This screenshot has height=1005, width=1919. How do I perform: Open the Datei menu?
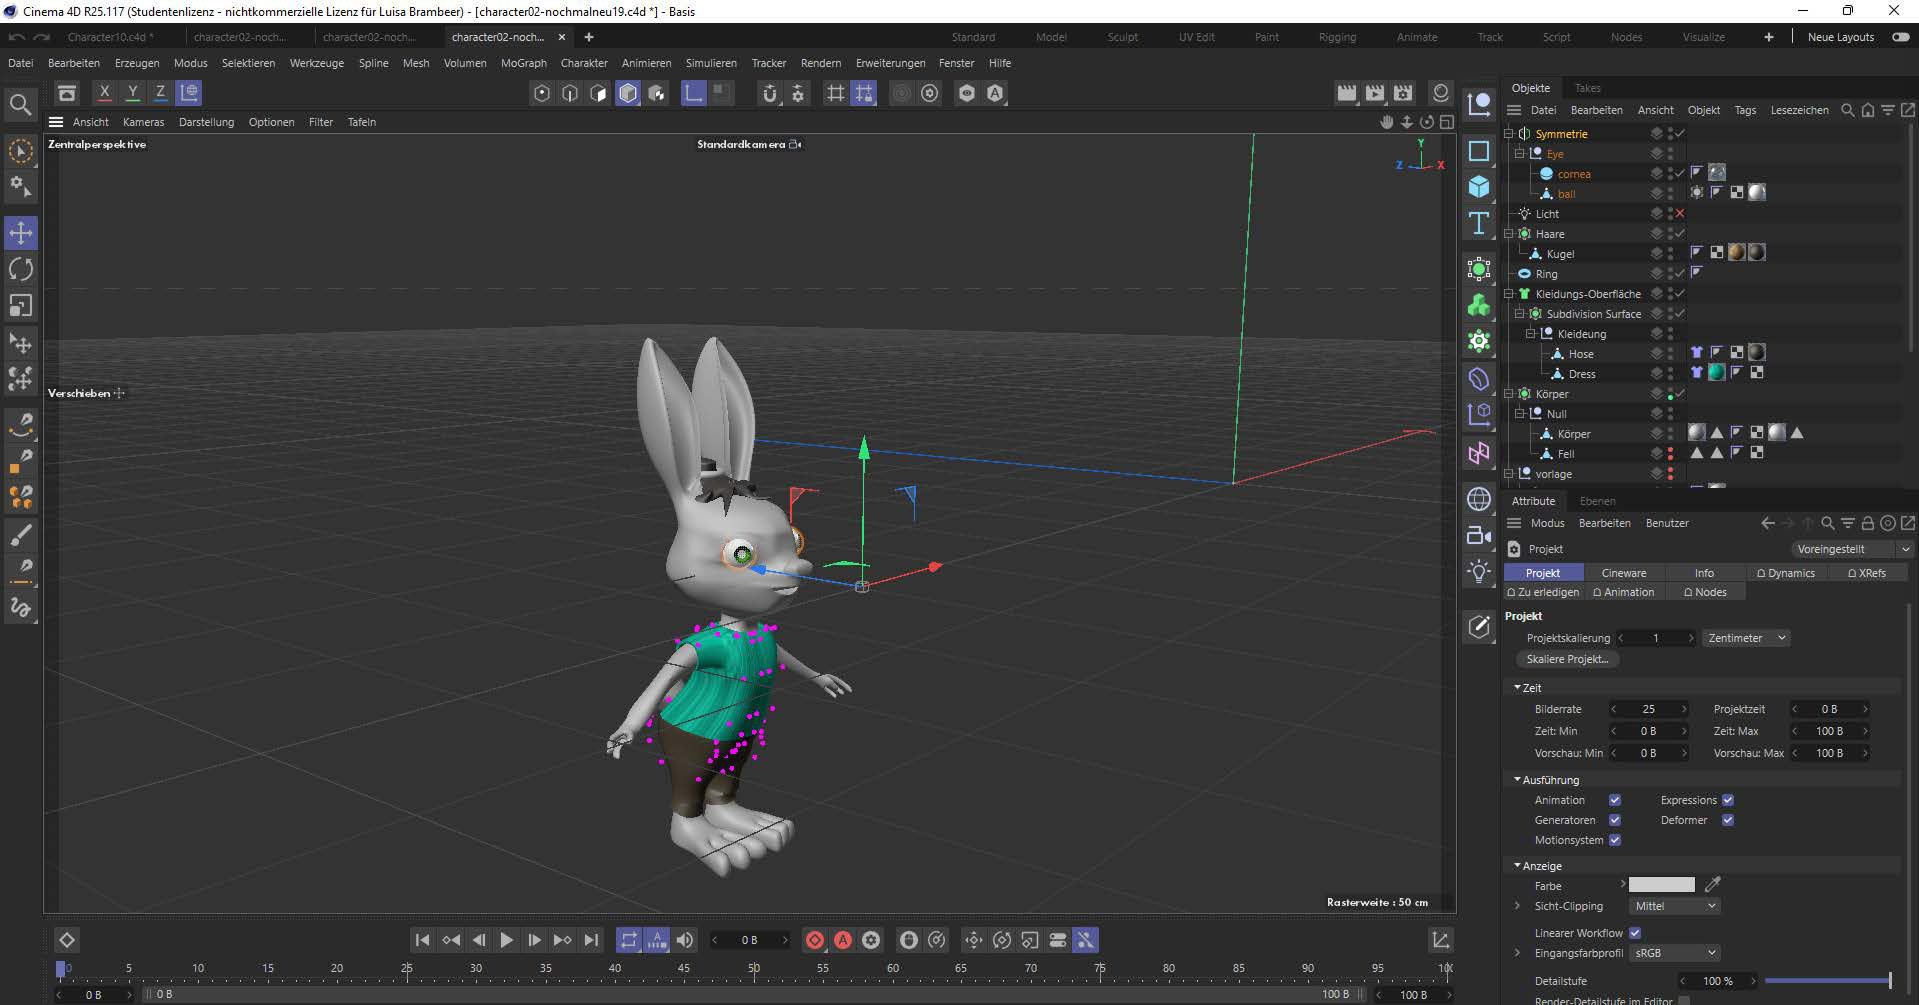click(21, 63)
